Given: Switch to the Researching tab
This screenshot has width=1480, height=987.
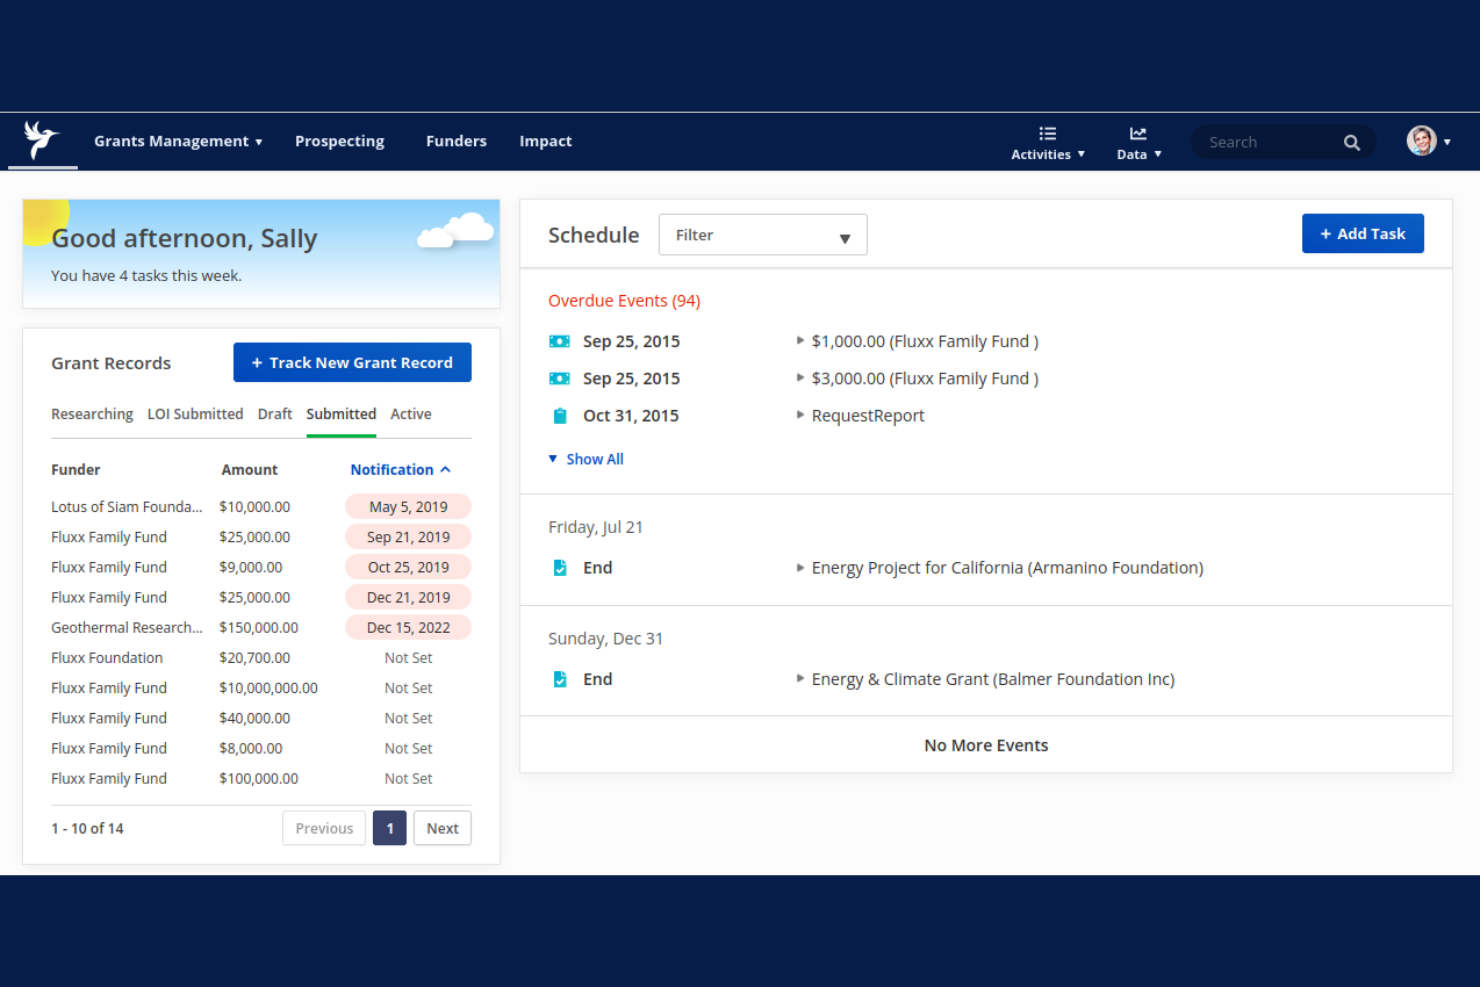Looking at the screenshot, I should (92, 414).
